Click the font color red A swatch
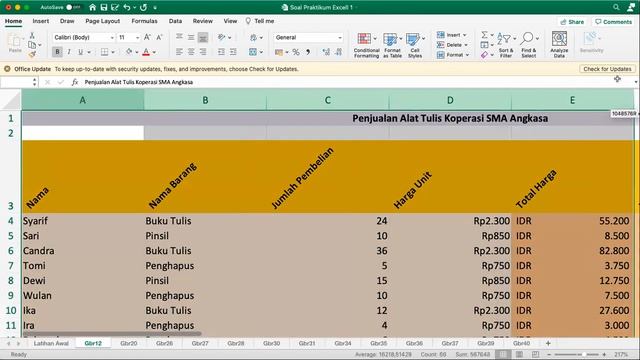This screenshot has height=360, width=640. pyautogui.click(x=146, y=52)
